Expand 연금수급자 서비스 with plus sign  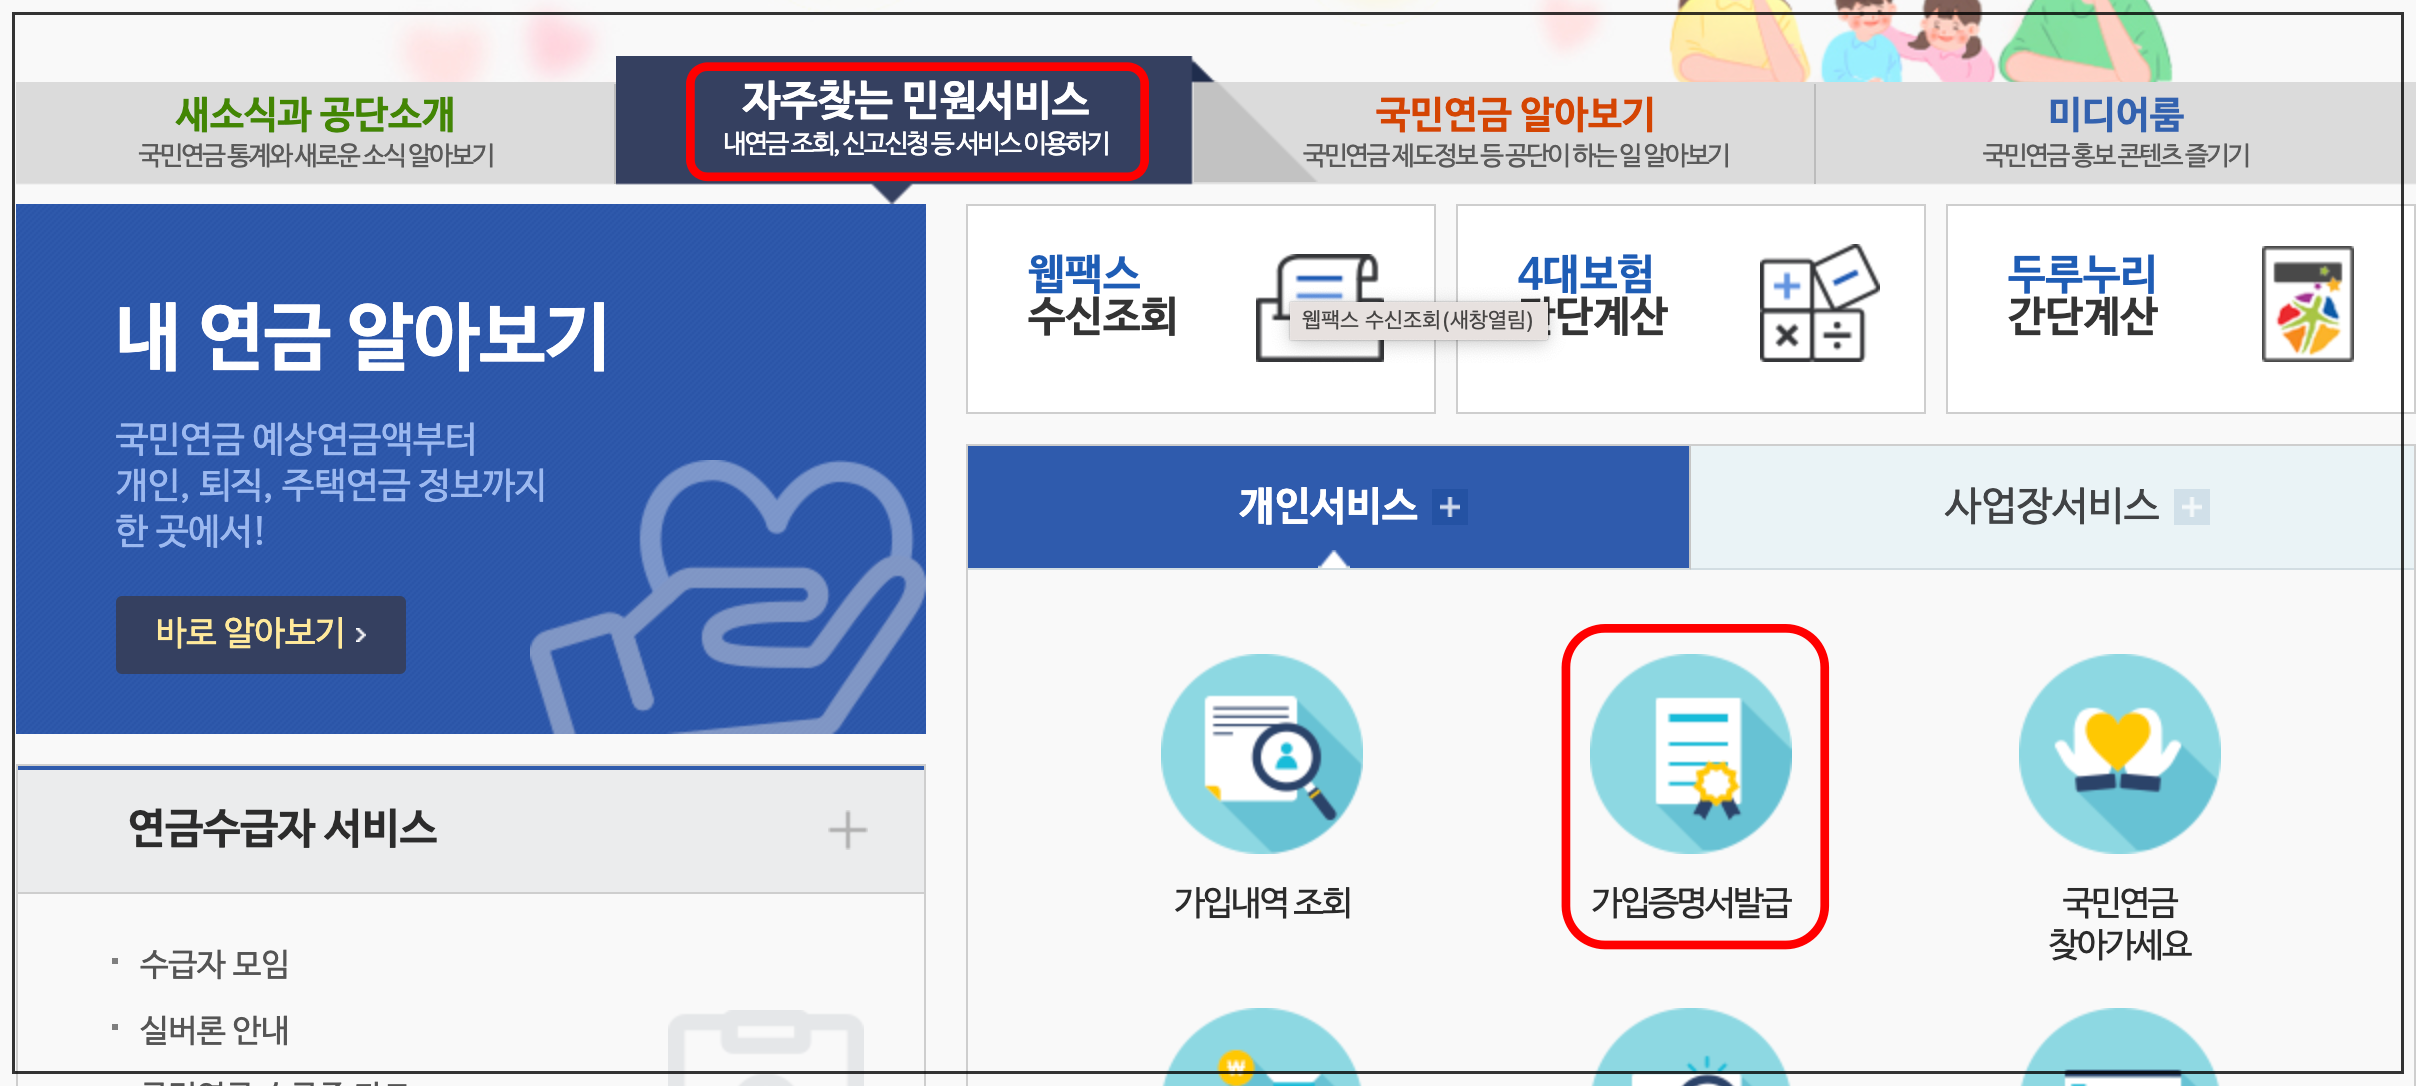[847, 830]
